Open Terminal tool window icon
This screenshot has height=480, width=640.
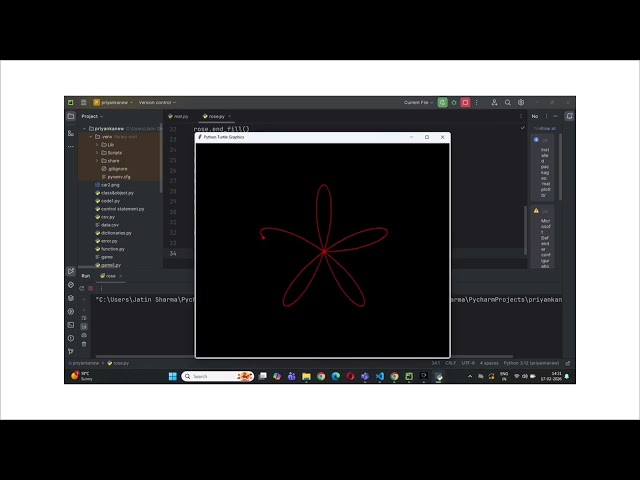[x=71, y=325]
